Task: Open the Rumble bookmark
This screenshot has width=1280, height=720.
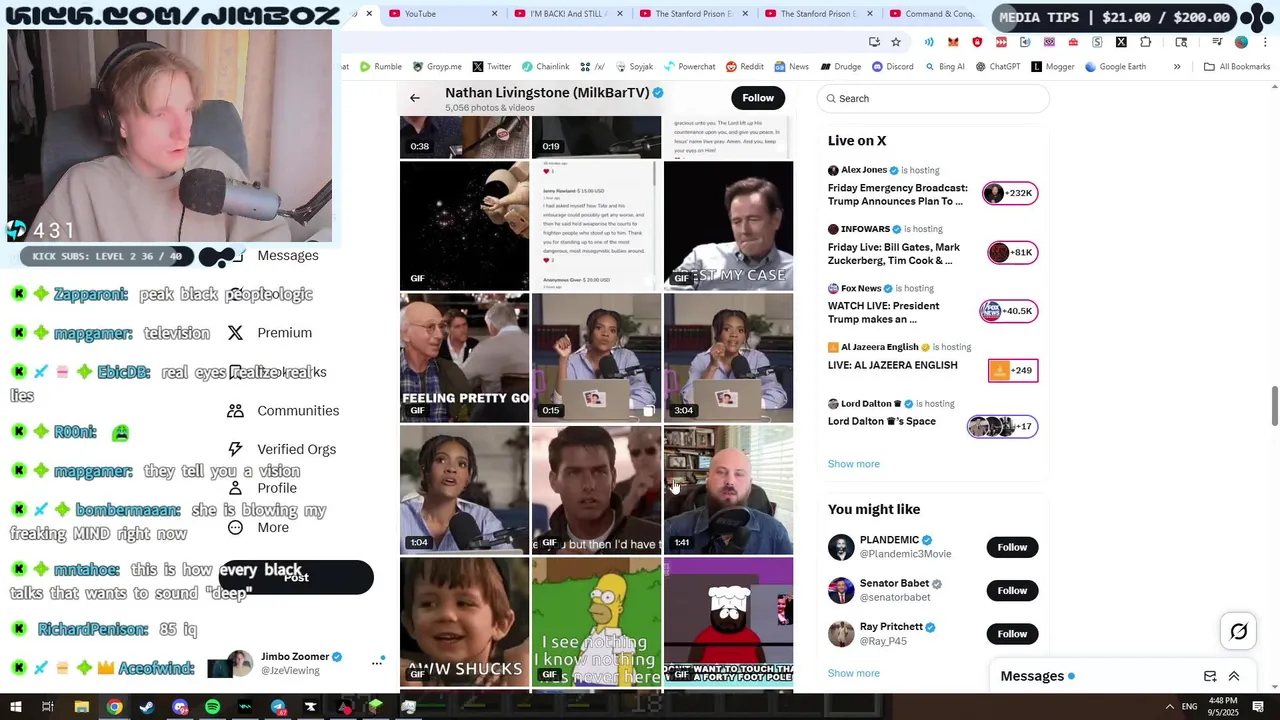Action: pos(380,67)
